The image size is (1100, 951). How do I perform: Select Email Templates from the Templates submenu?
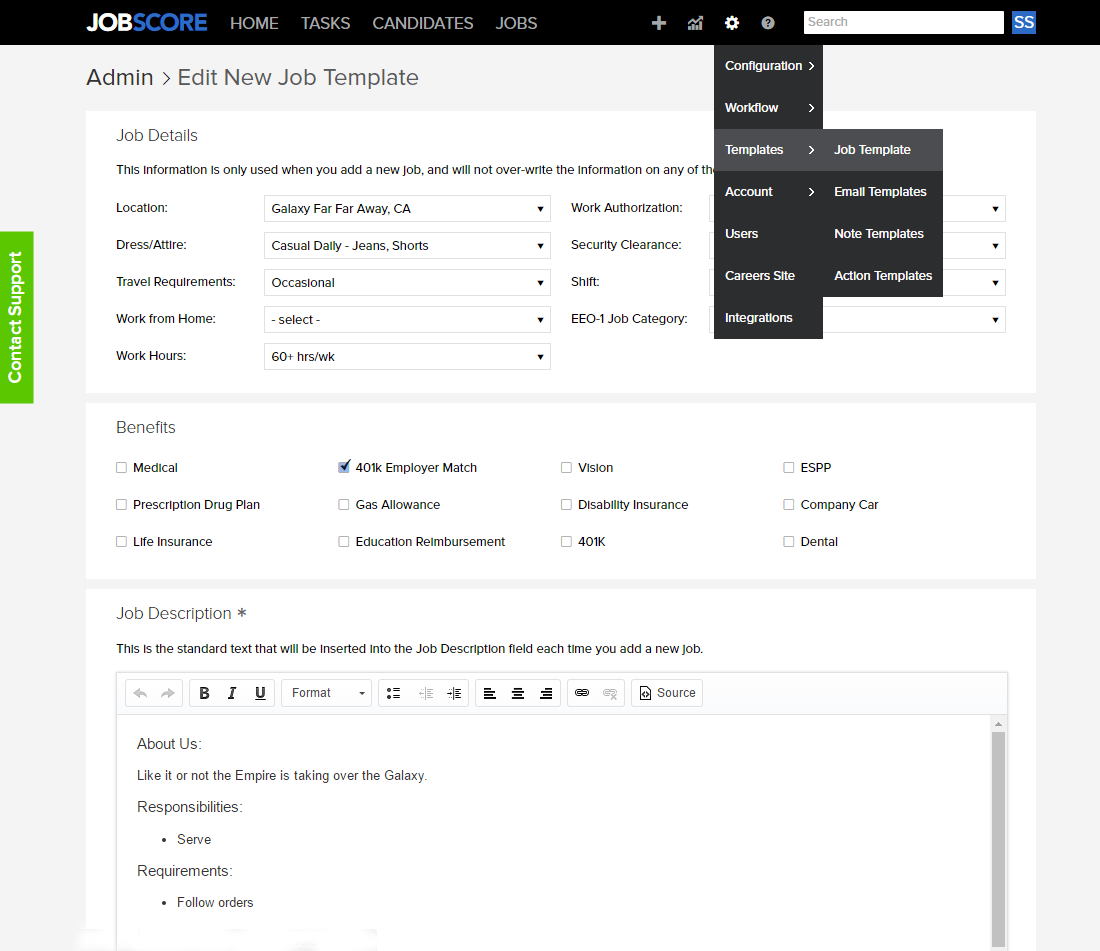(x=880, y=191)
